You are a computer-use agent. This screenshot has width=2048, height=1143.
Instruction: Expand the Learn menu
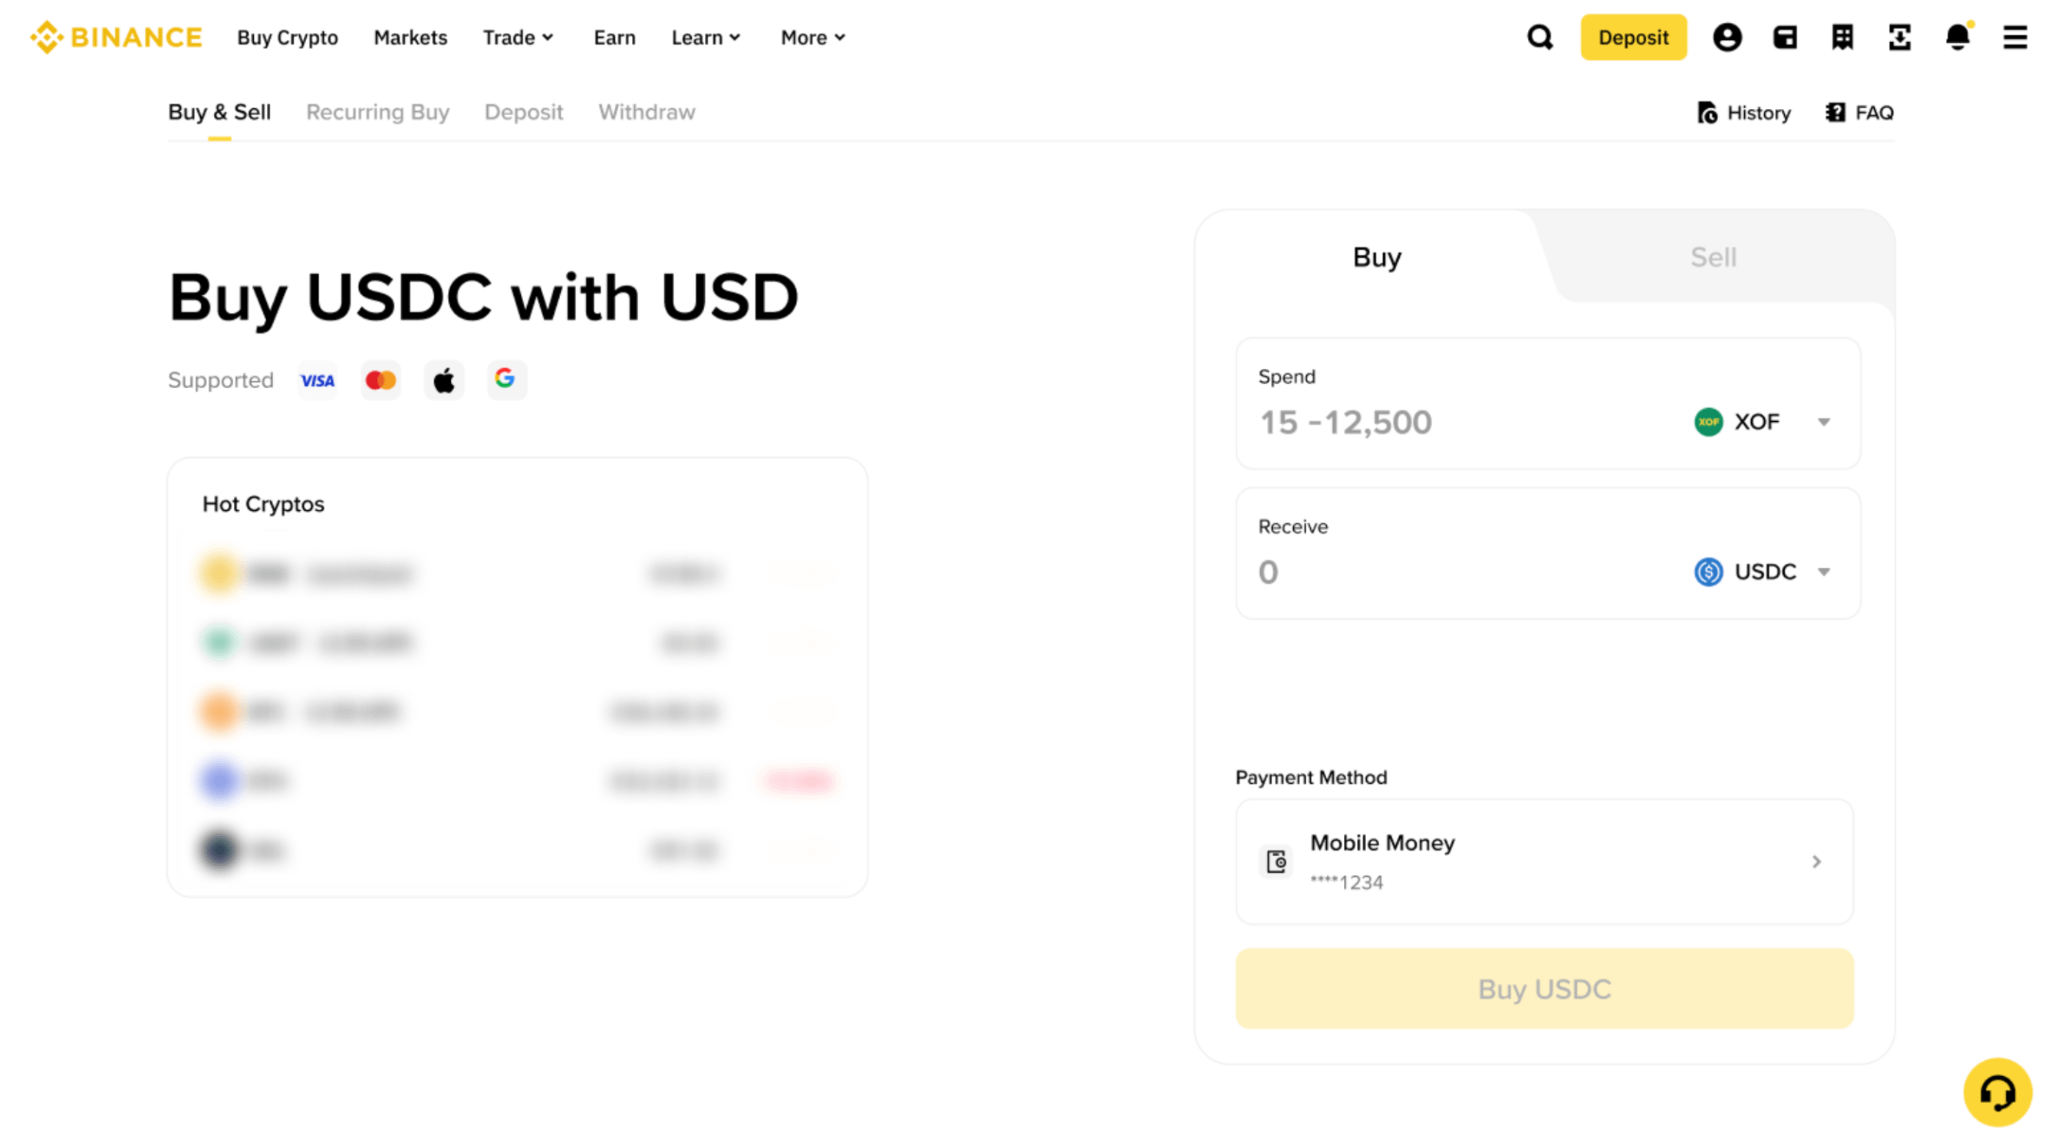click(706, 38)
